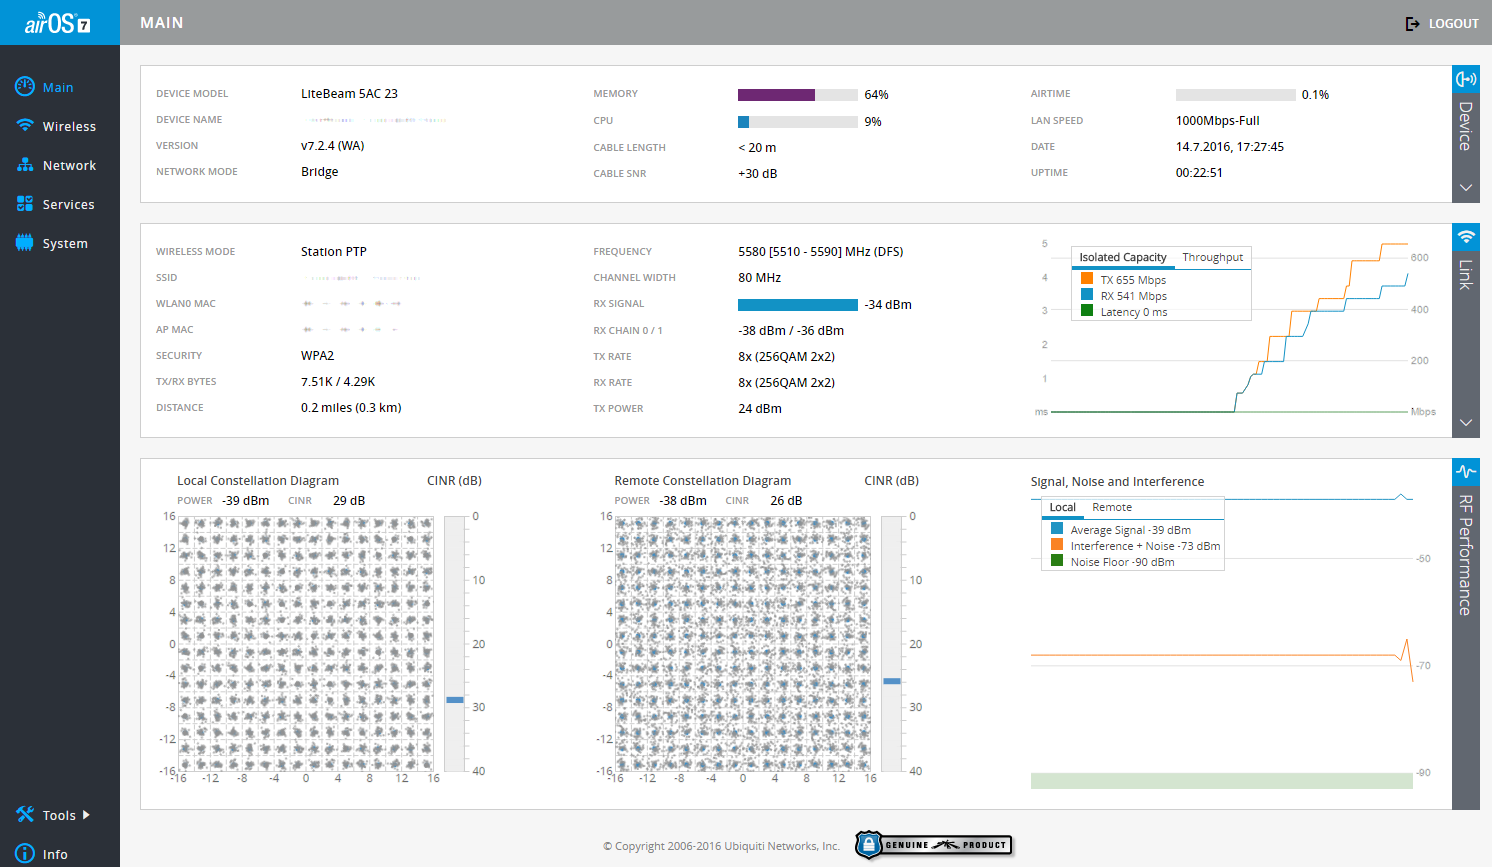Click the vertical Device panel label
Screen dimensions: 1492x867
pyautogui.click(x=1465, y=126)
